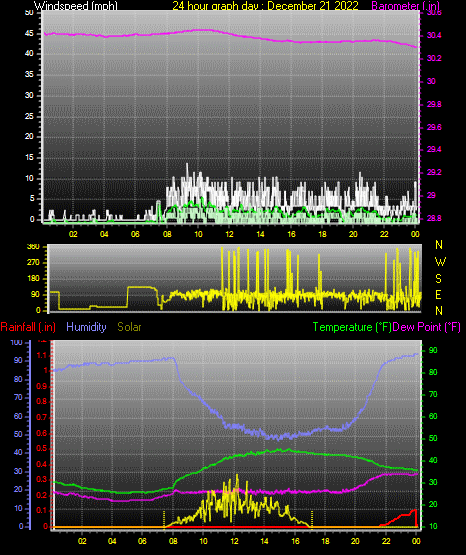Click compass letter 'E' beside wind direction chart

click(x=438, y=295)
